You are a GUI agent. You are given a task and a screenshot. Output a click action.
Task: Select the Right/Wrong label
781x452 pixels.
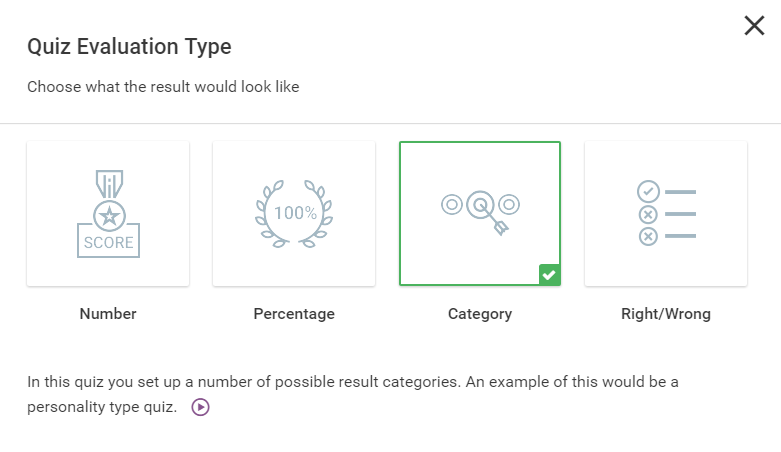click(x=666, y=314)
